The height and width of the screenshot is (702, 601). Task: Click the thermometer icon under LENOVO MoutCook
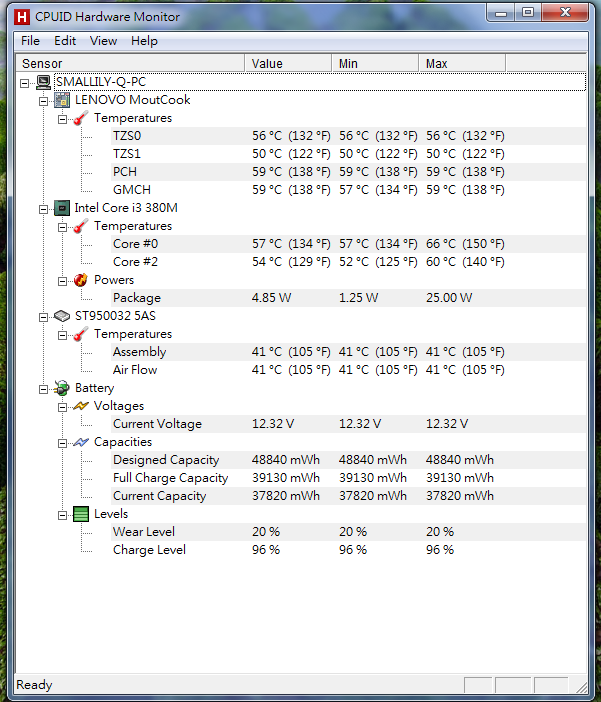(x=81, y=118)
